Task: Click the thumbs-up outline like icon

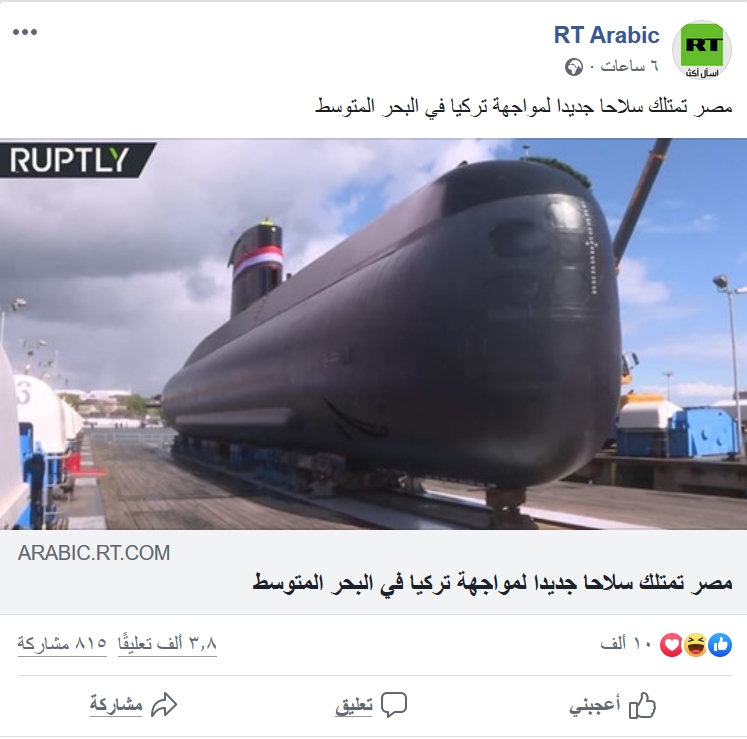Action: point(642,705)
